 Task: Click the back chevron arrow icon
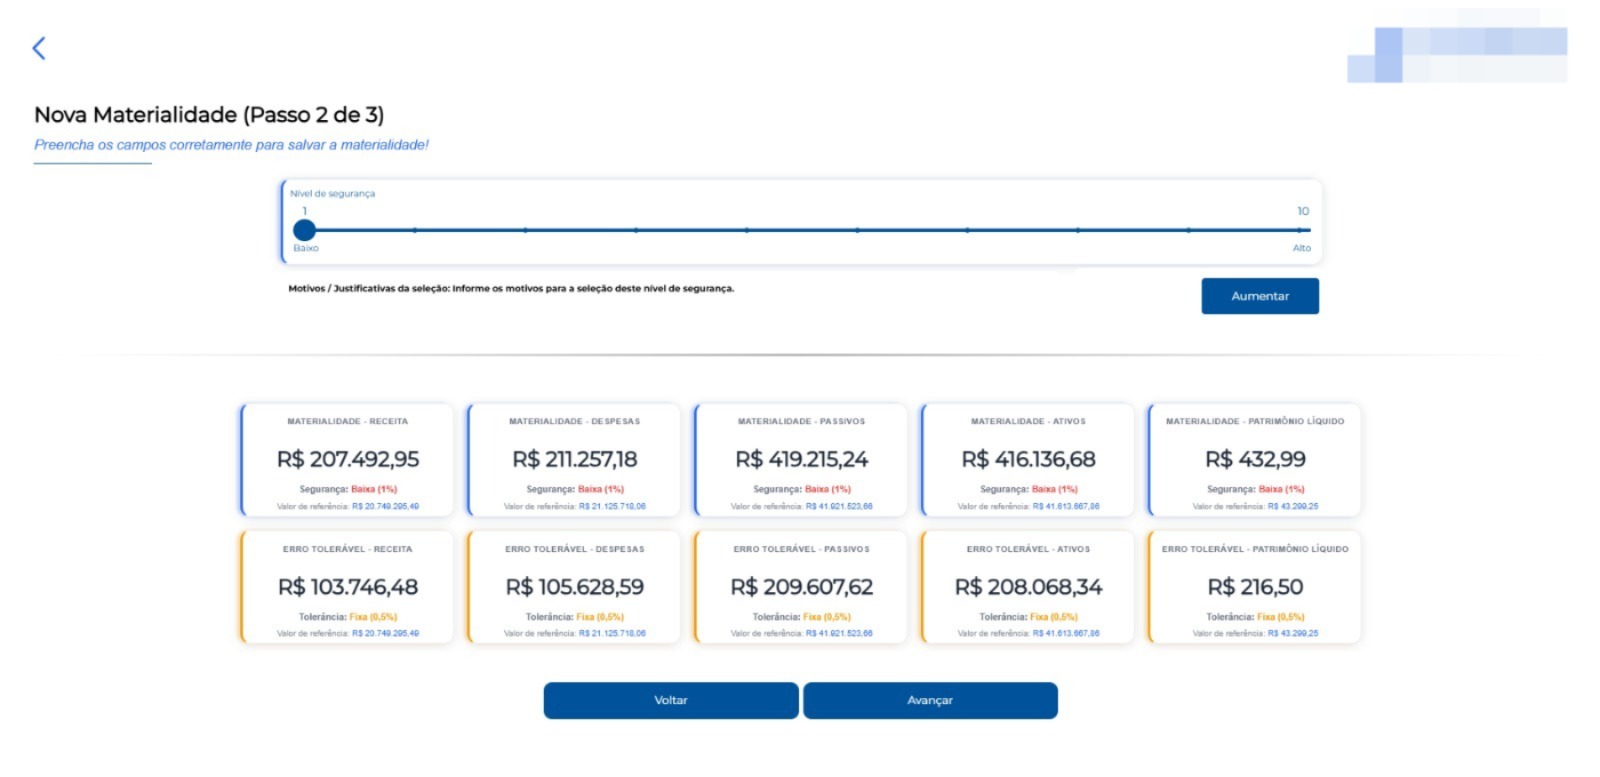(x=39, y=48)
